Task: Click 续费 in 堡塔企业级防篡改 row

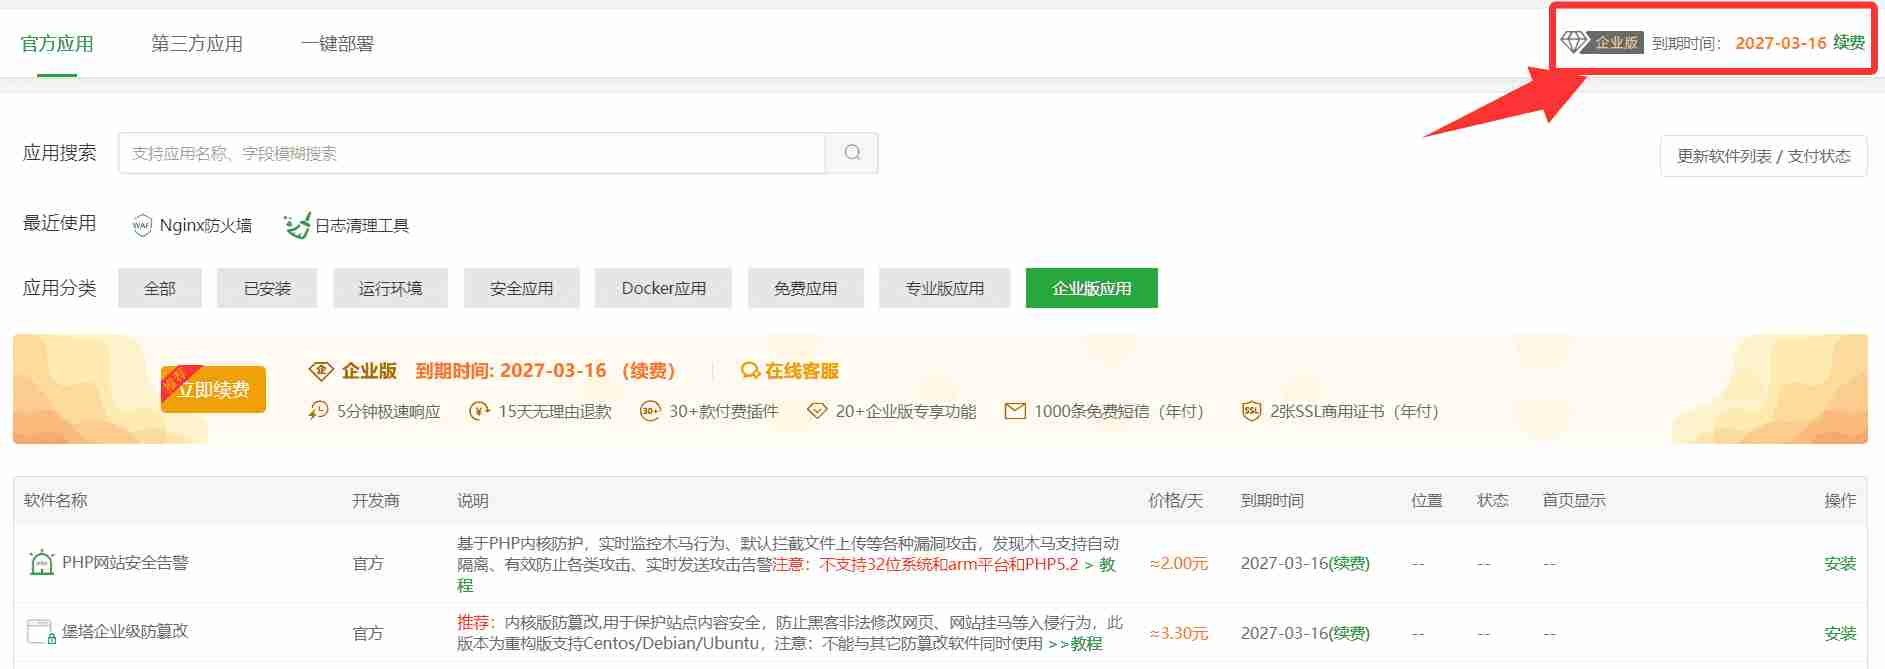Action: coord(1348,634)
